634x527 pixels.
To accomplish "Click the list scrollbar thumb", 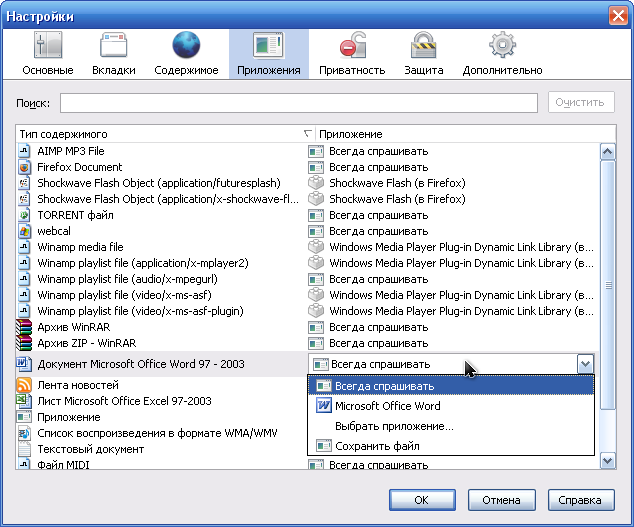I will click(608, 285).
